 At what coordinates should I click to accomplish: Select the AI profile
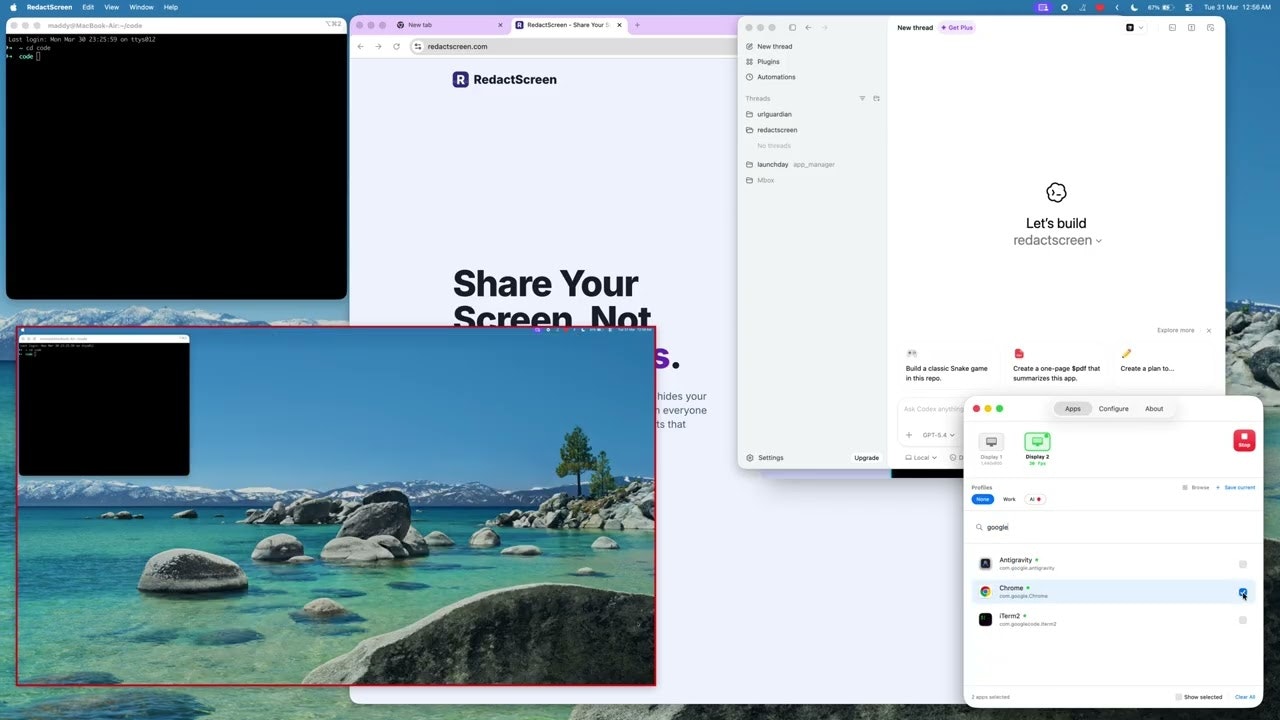(1035, 499)
